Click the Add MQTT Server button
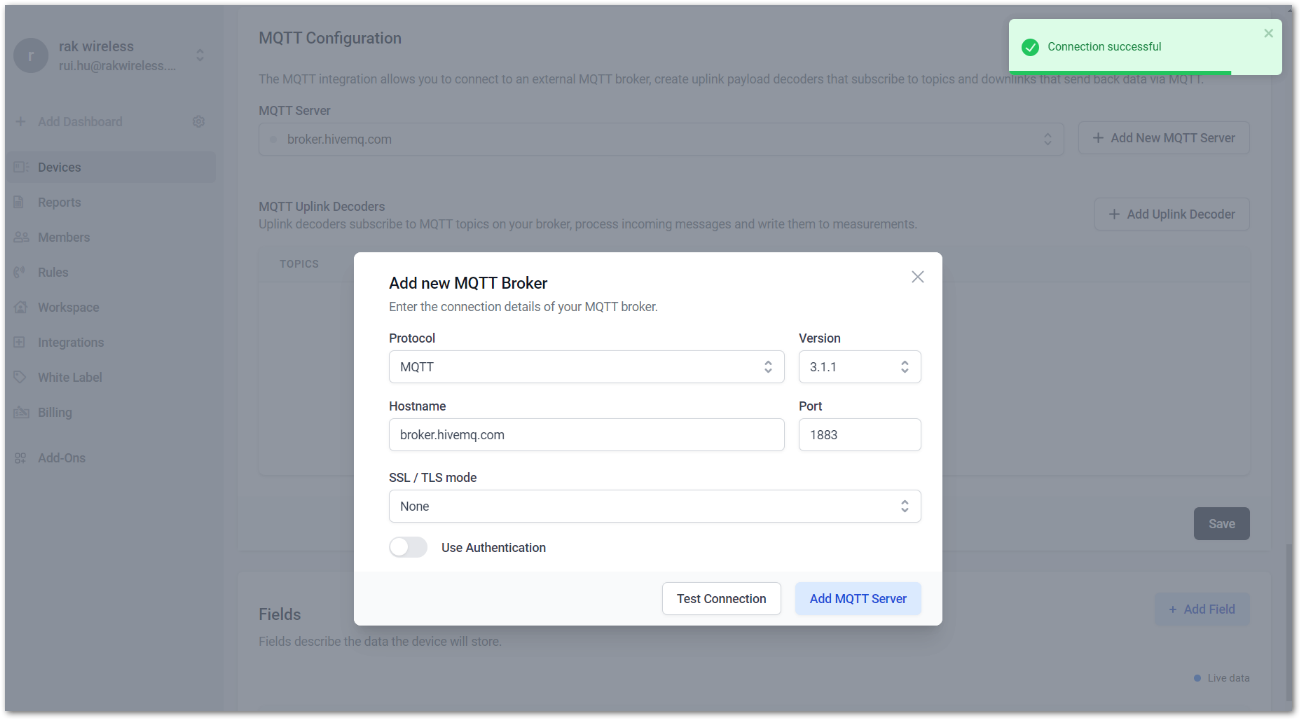This screenshot has width=1301, height=720. click(x=858, y=599)
